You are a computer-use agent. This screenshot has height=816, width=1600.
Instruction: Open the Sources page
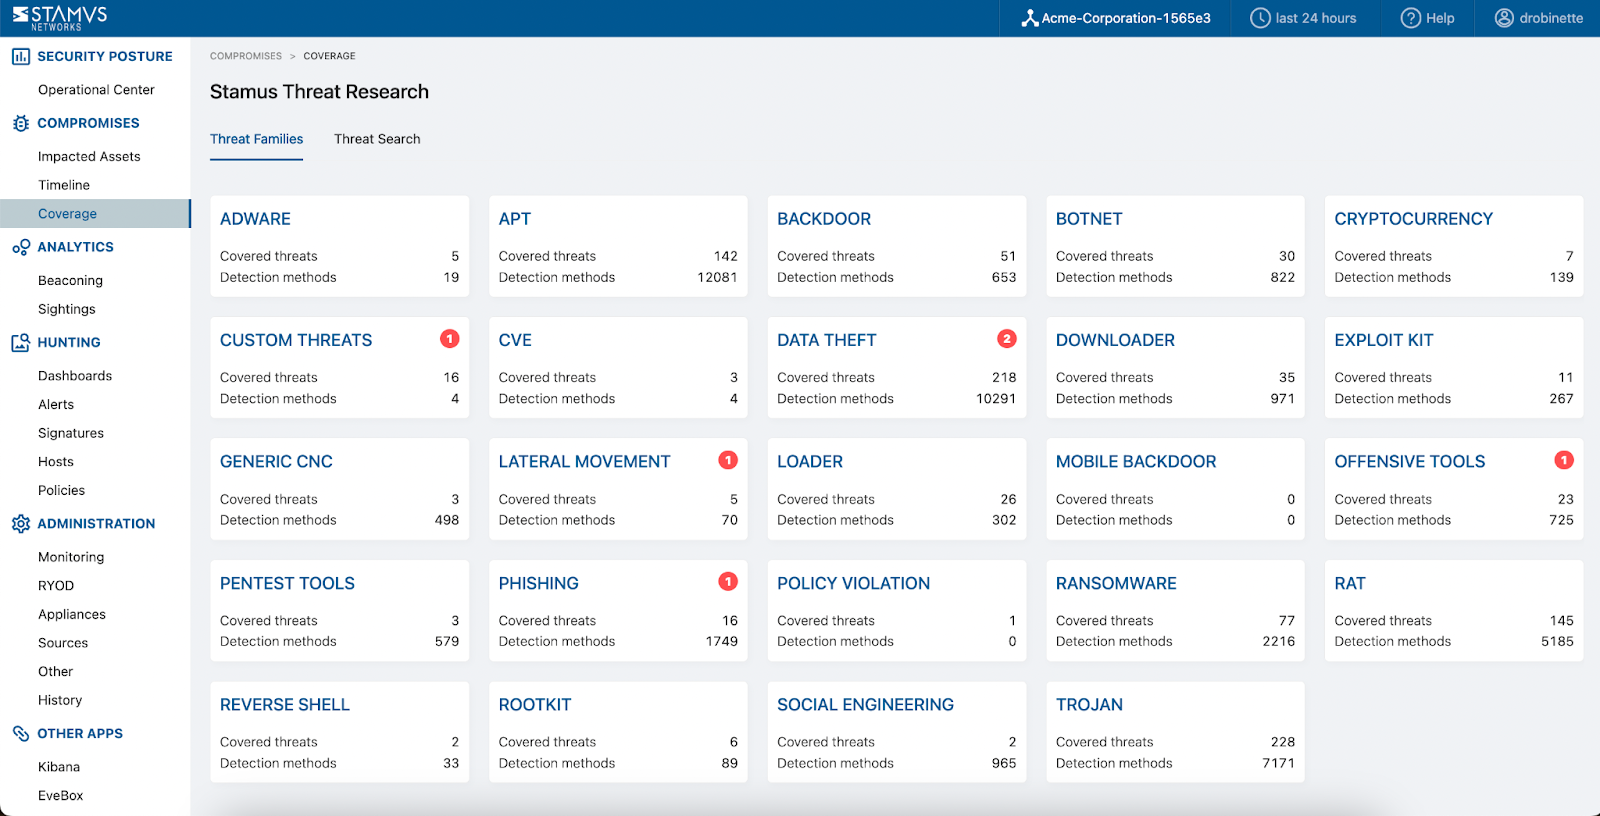63,643
